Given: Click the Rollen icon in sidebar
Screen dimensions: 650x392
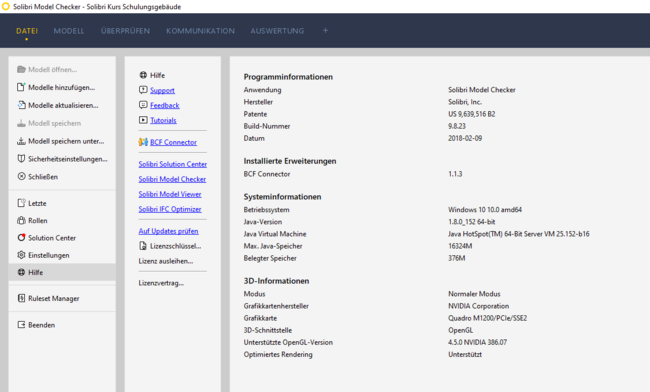Looking at the screenshot, I should pyautogui.click(x=21, y=220).
